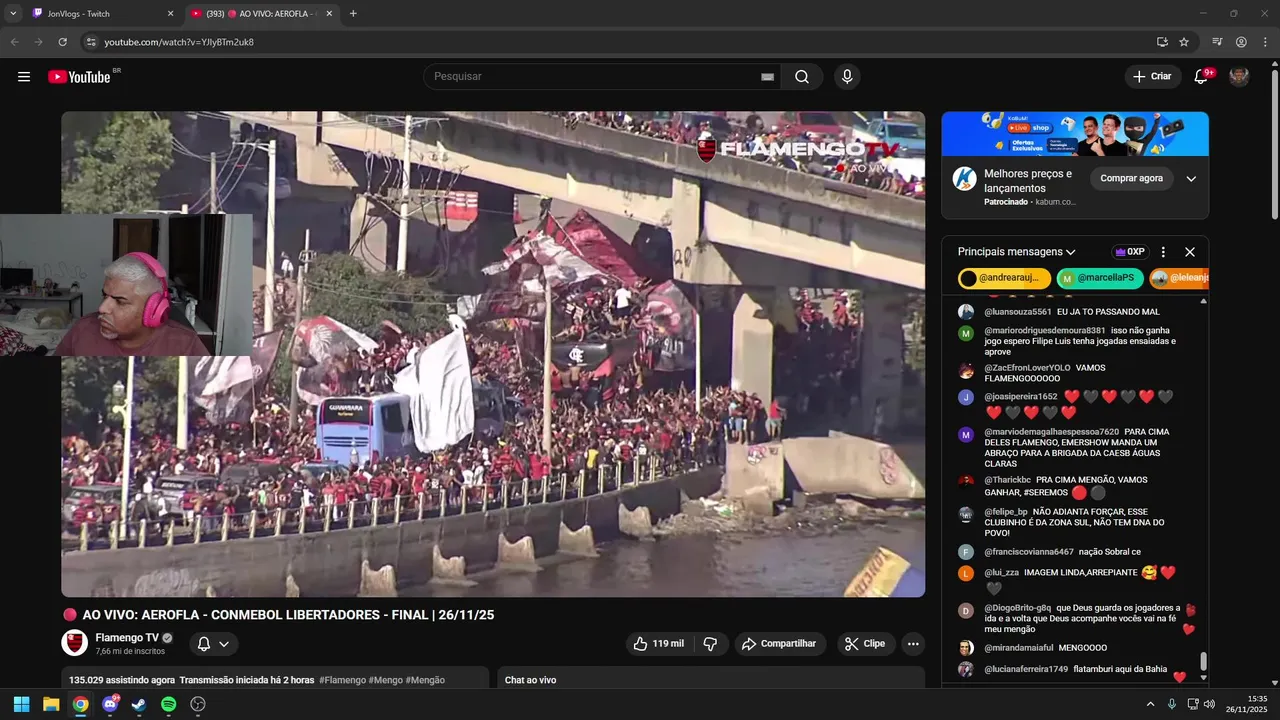The height and width of the screenshot is (720, 1280).
Task: Like the video with thumbs up
Action: click(658, 644)
